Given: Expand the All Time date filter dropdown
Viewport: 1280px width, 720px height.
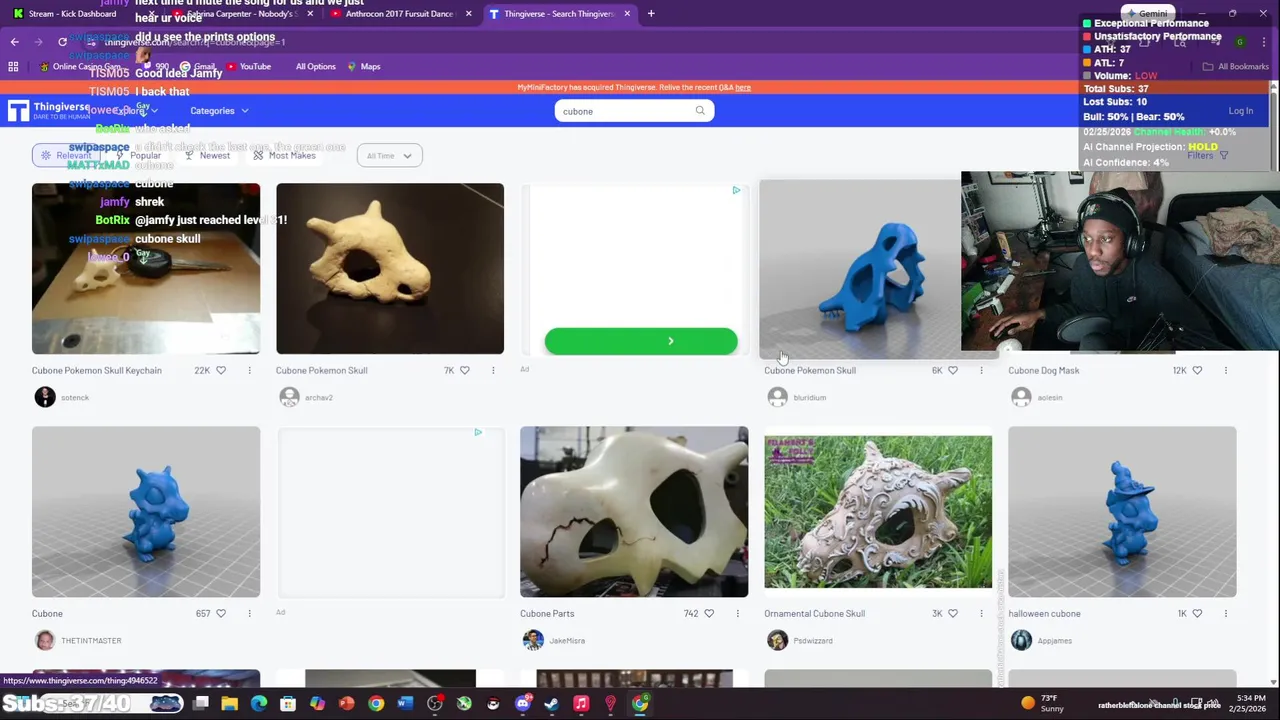Looking at the screenshot, I should tap(389, 156).
